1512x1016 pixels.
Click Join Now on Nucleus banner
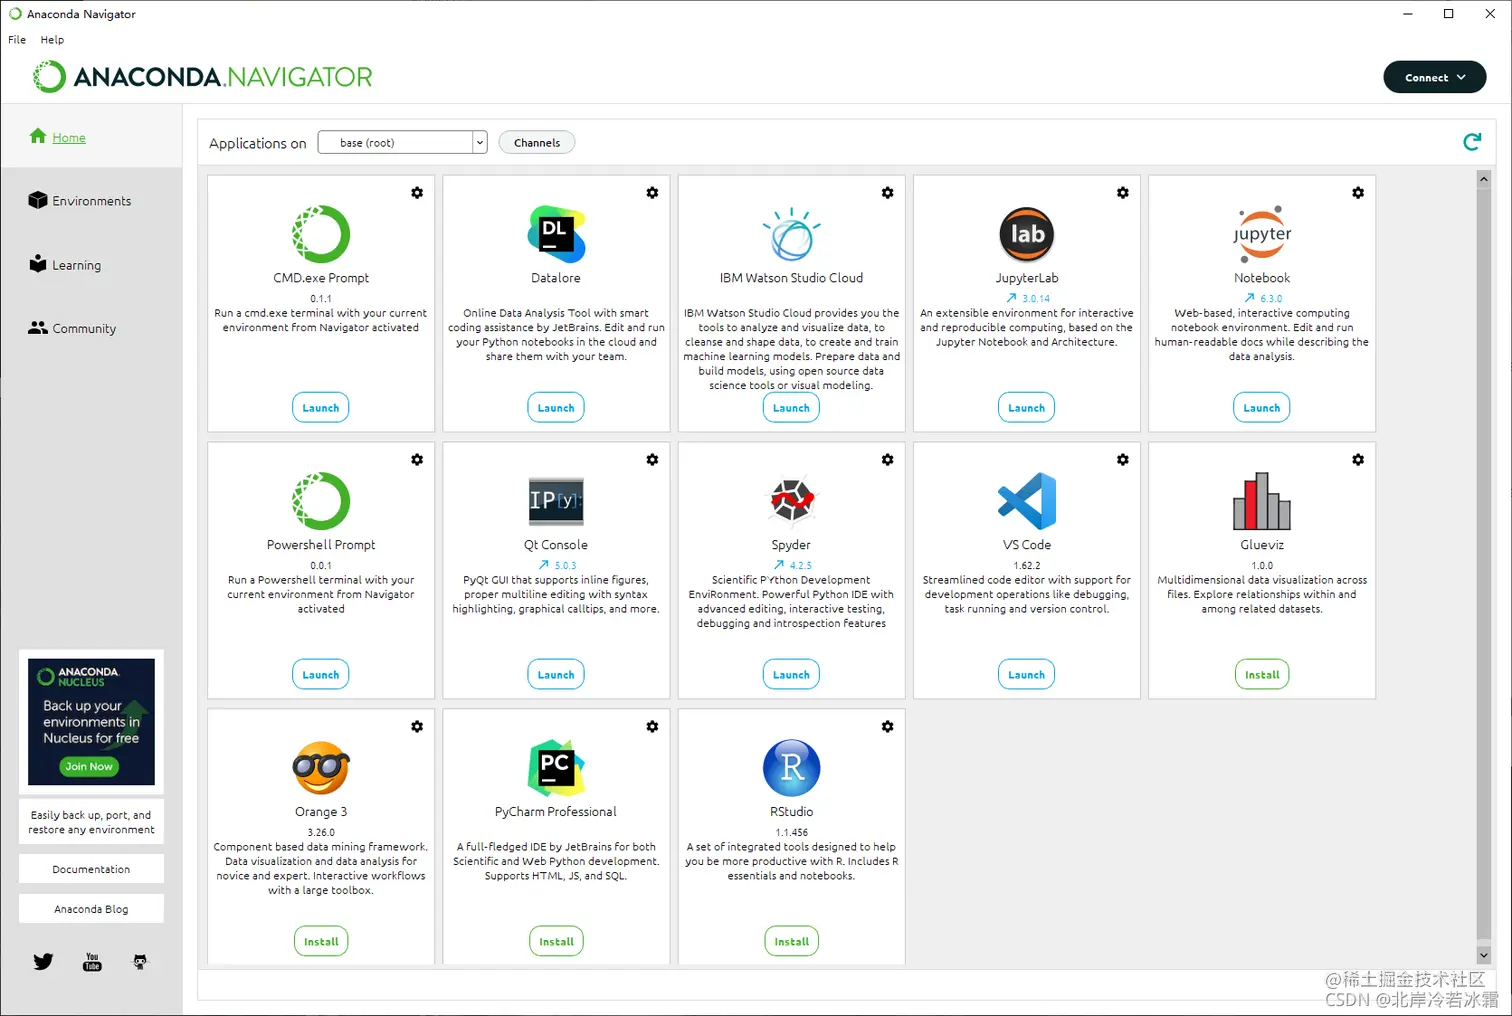click(89, 767)
